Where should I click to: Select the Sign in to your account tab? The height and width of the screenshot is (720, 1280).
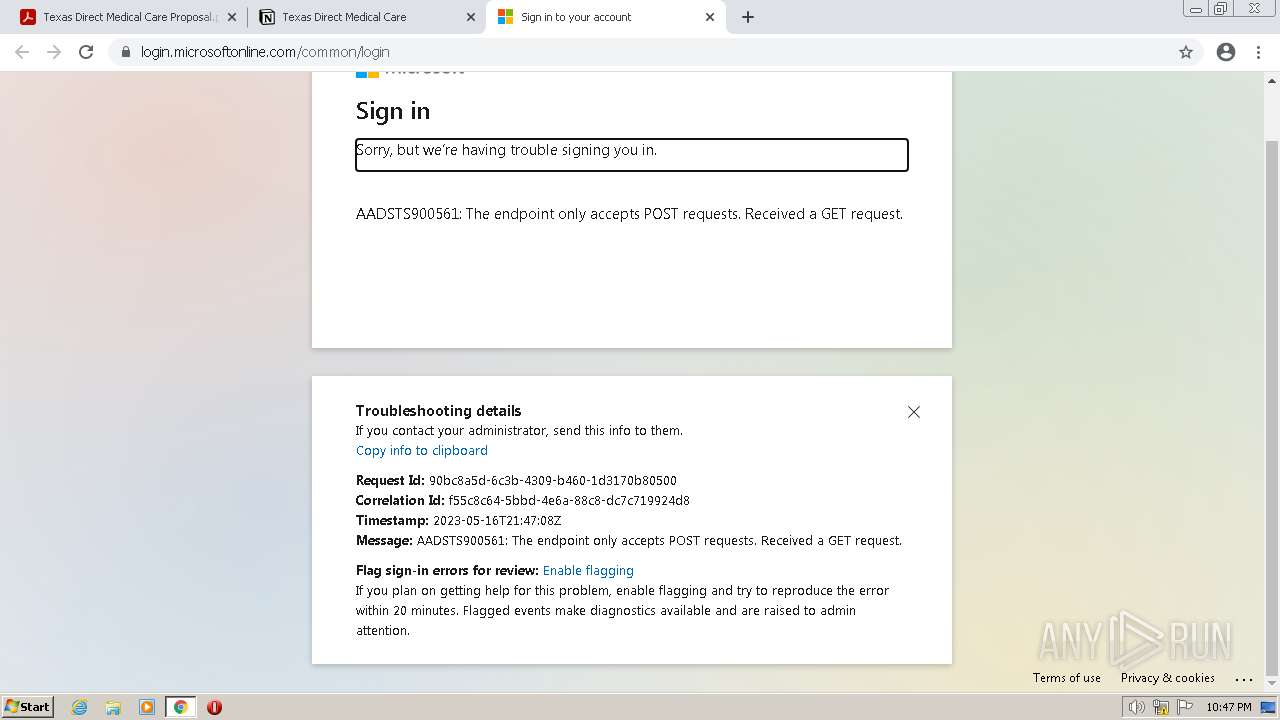pos(605,17)
